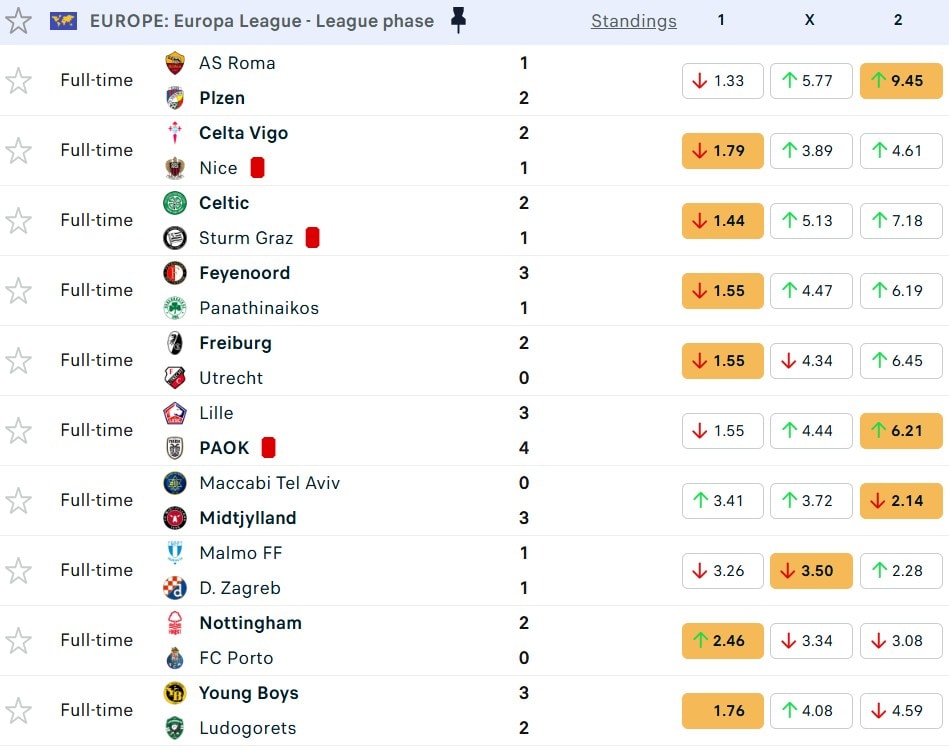949x750 pixels.
Task: Click the Nottingham club crest
Action: click(175, 623)
